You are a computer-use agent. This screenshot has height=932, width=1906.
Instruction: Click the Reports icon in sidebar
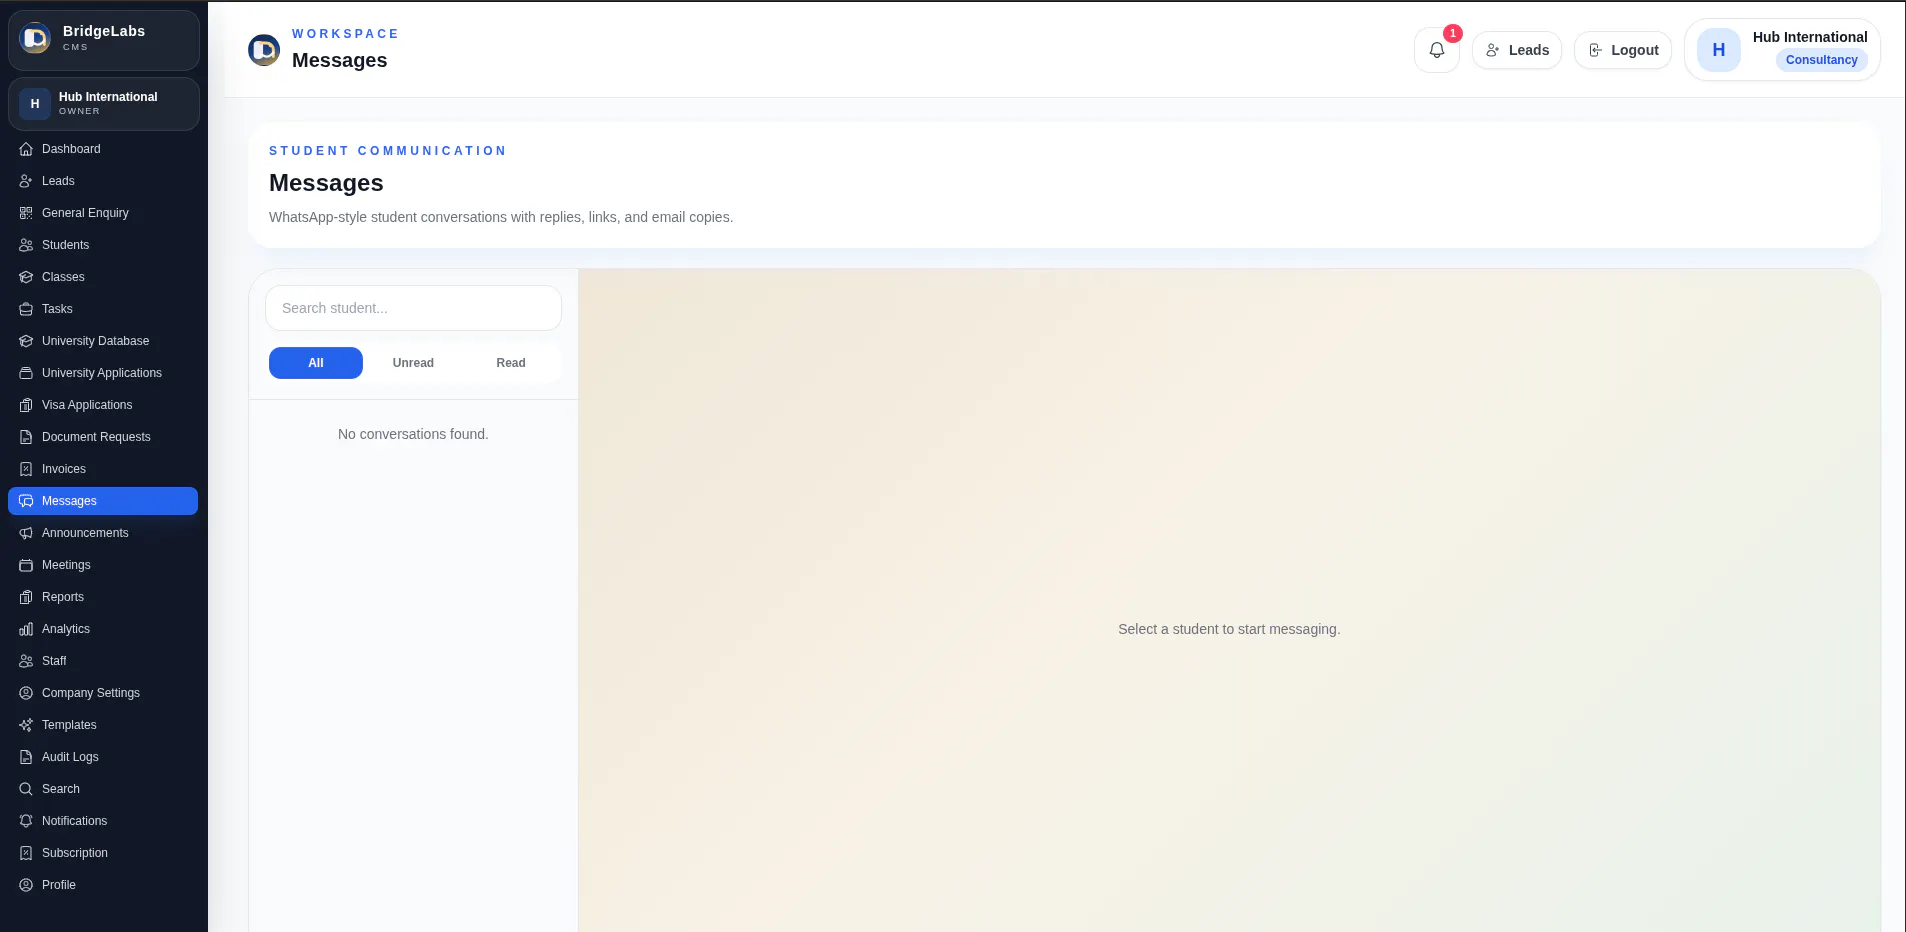26,597
